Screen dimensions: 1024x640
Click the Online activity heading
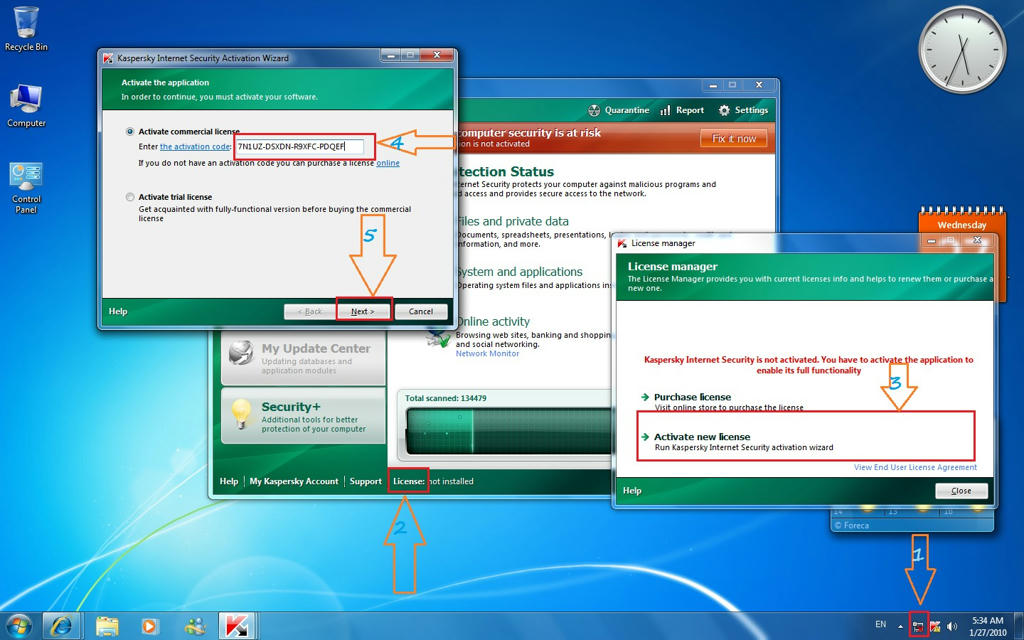[493, 321]
